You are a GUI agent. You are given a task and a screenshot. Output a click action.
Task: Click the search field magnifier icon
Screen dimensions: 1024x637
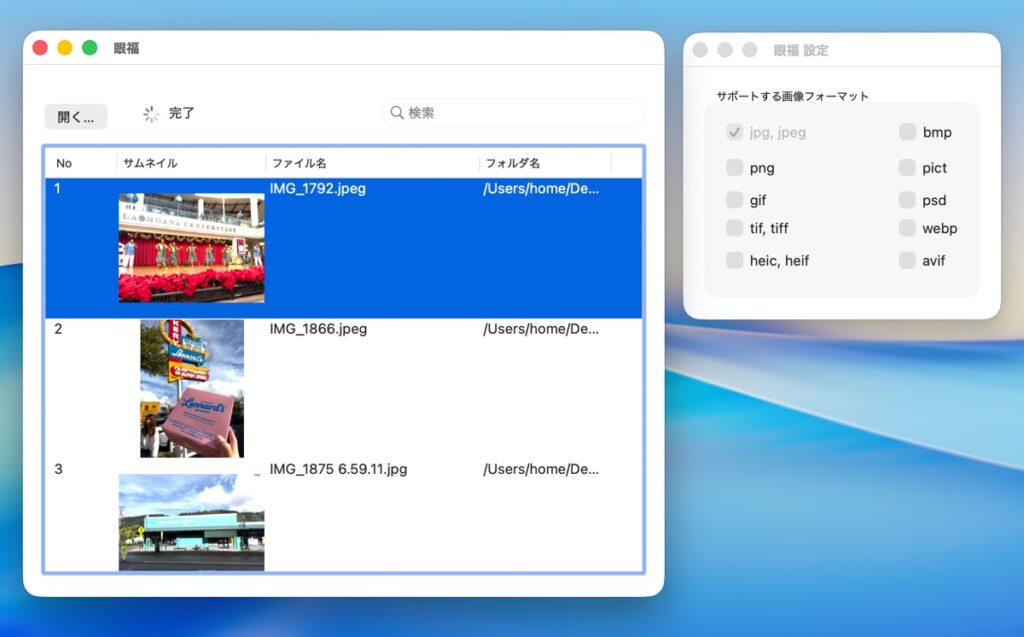click(397, 113)
